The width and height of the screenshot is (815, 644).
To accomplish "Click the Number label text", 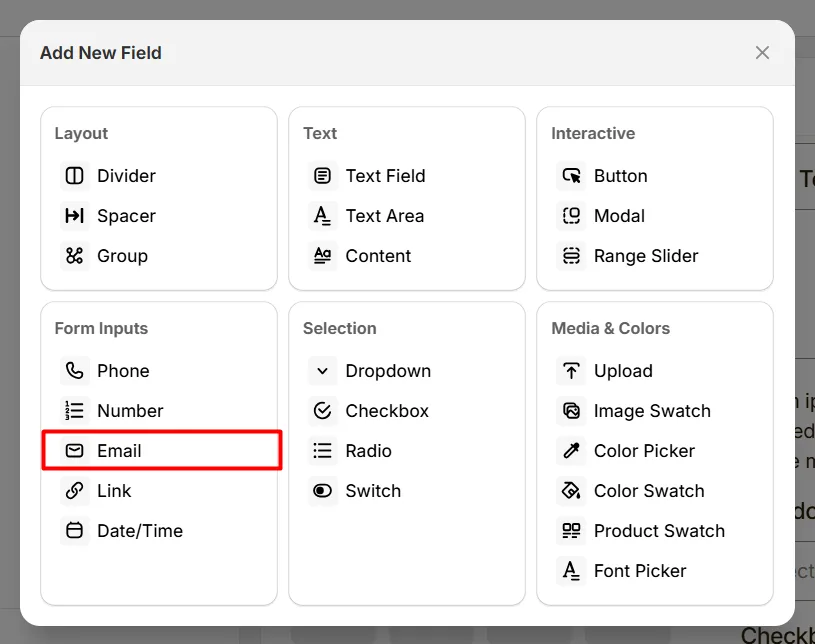I will tap(130, 411).
